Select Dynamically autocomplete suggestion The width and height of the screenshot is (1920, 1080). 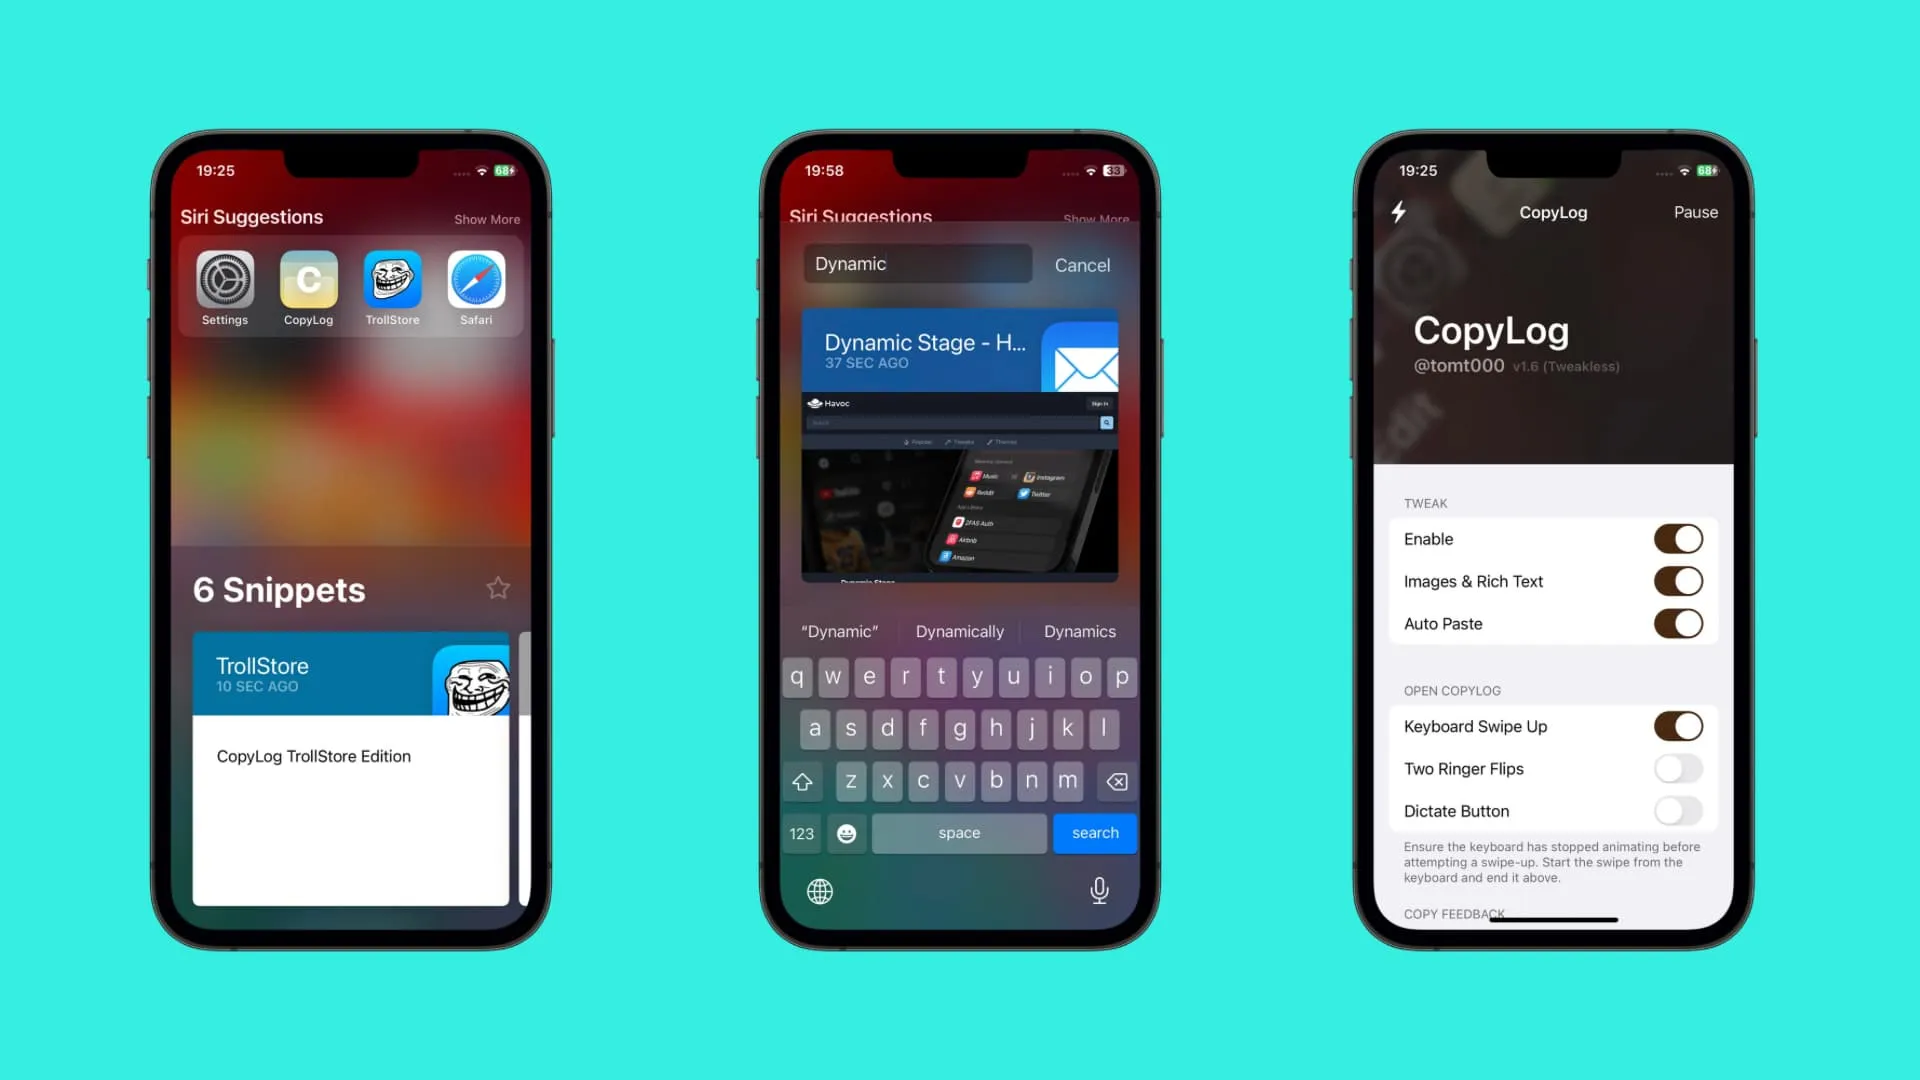click(x=959, y=630)
